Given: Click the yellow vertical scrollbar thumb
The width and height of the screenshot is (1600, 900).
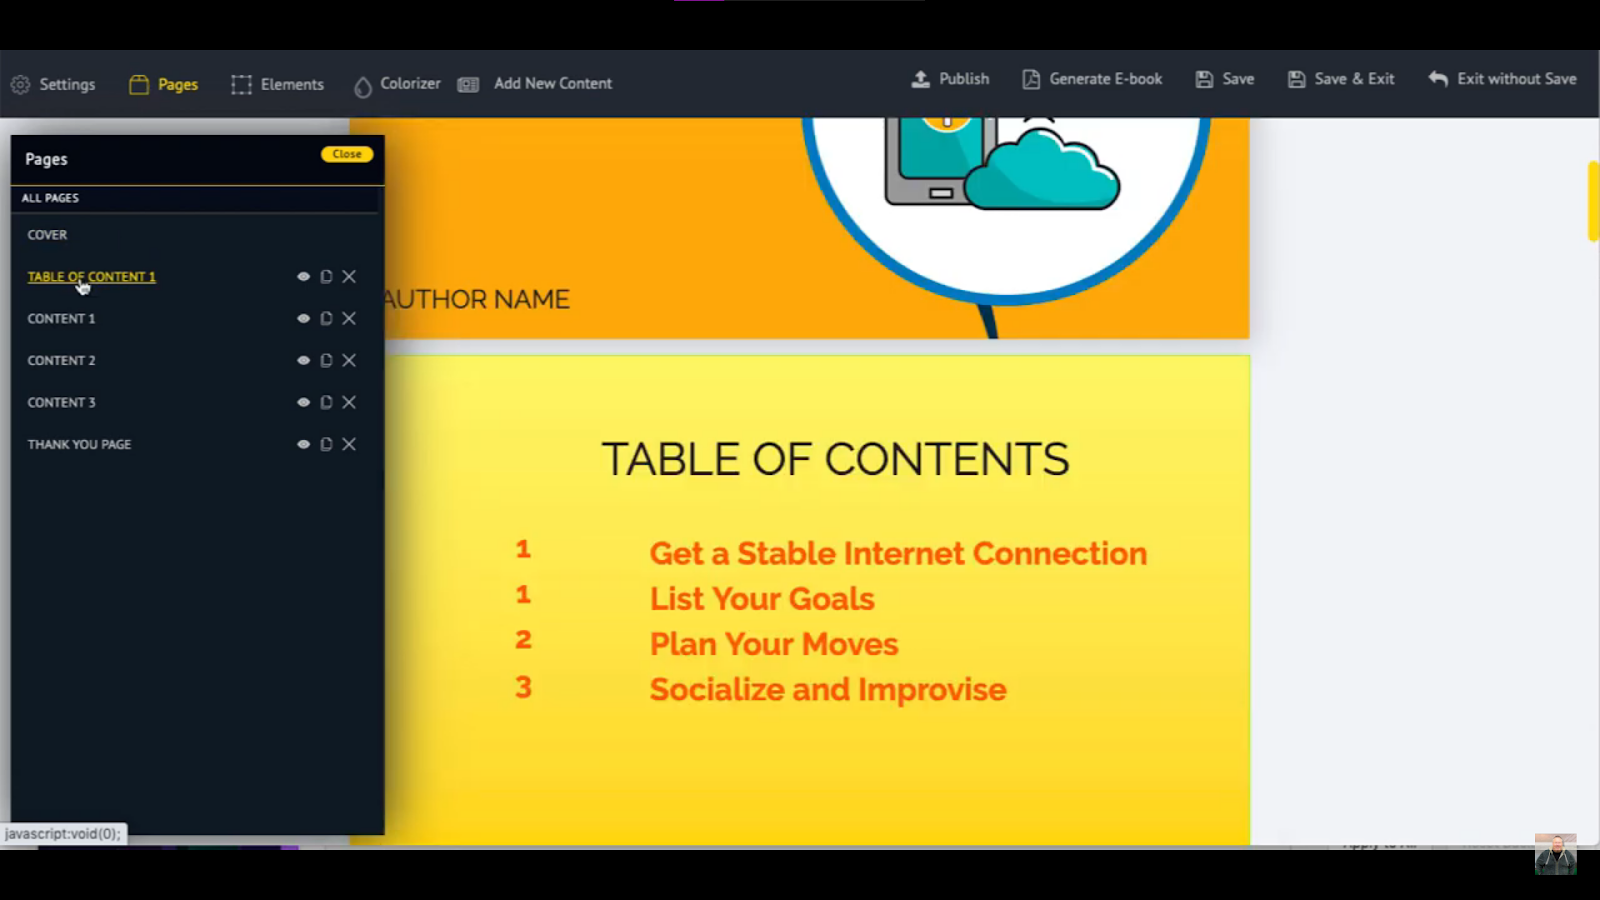Looking at the screenshot, I should (1593, 200).
